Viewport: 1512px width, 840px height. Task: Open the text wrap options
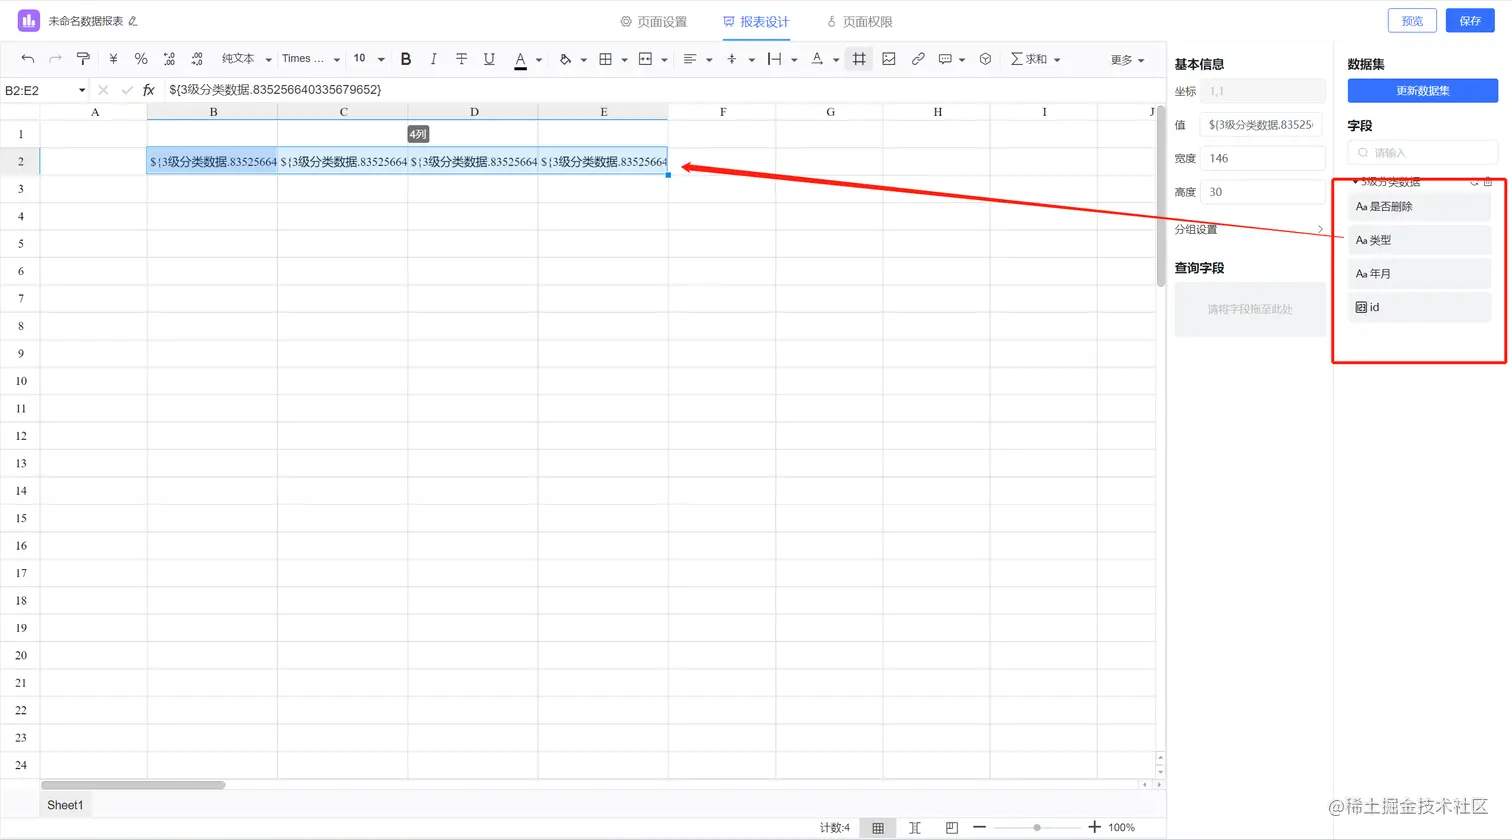pos(774,59)
